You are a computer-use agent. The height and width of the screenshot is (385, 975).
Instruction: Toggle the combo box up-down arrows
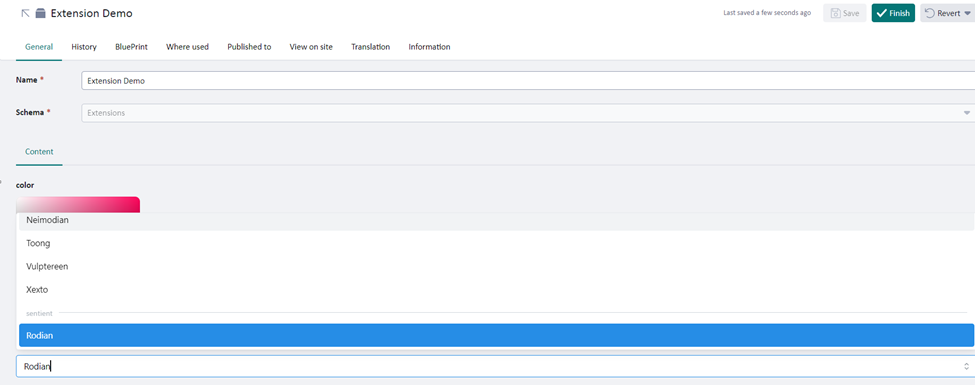[966, 366]
